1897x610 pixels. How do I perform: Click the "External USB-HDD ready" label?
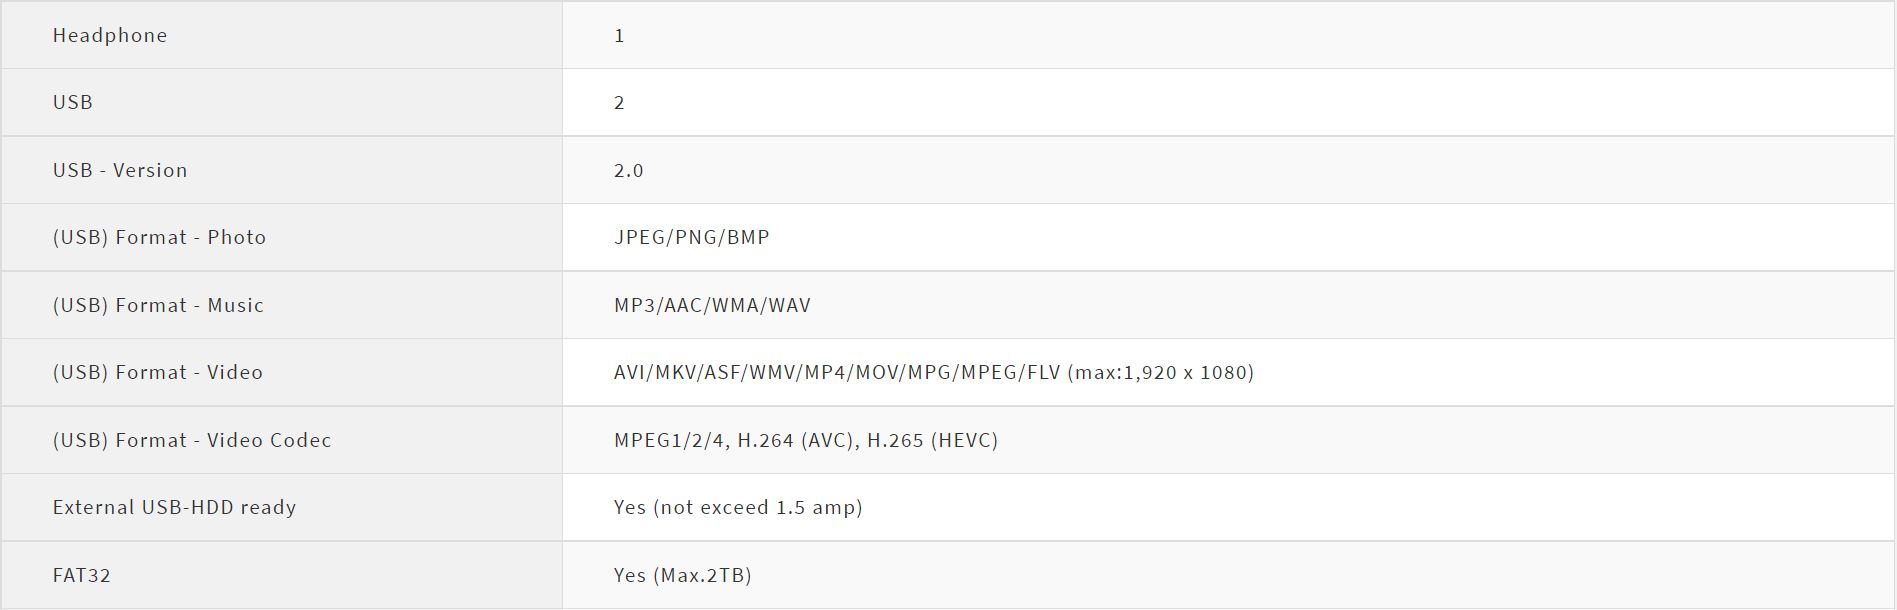coord(175,507)
